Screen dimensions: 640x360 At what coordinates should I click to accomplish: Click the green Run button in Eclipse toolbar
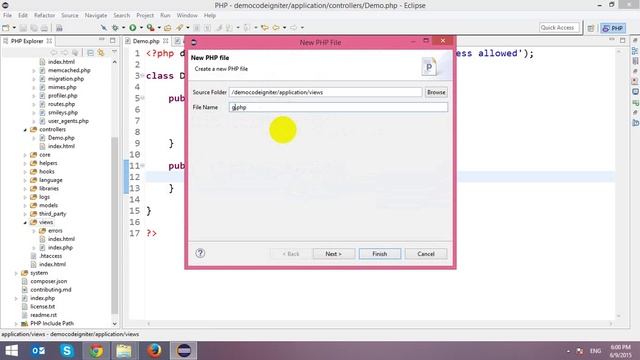(133, 28)
